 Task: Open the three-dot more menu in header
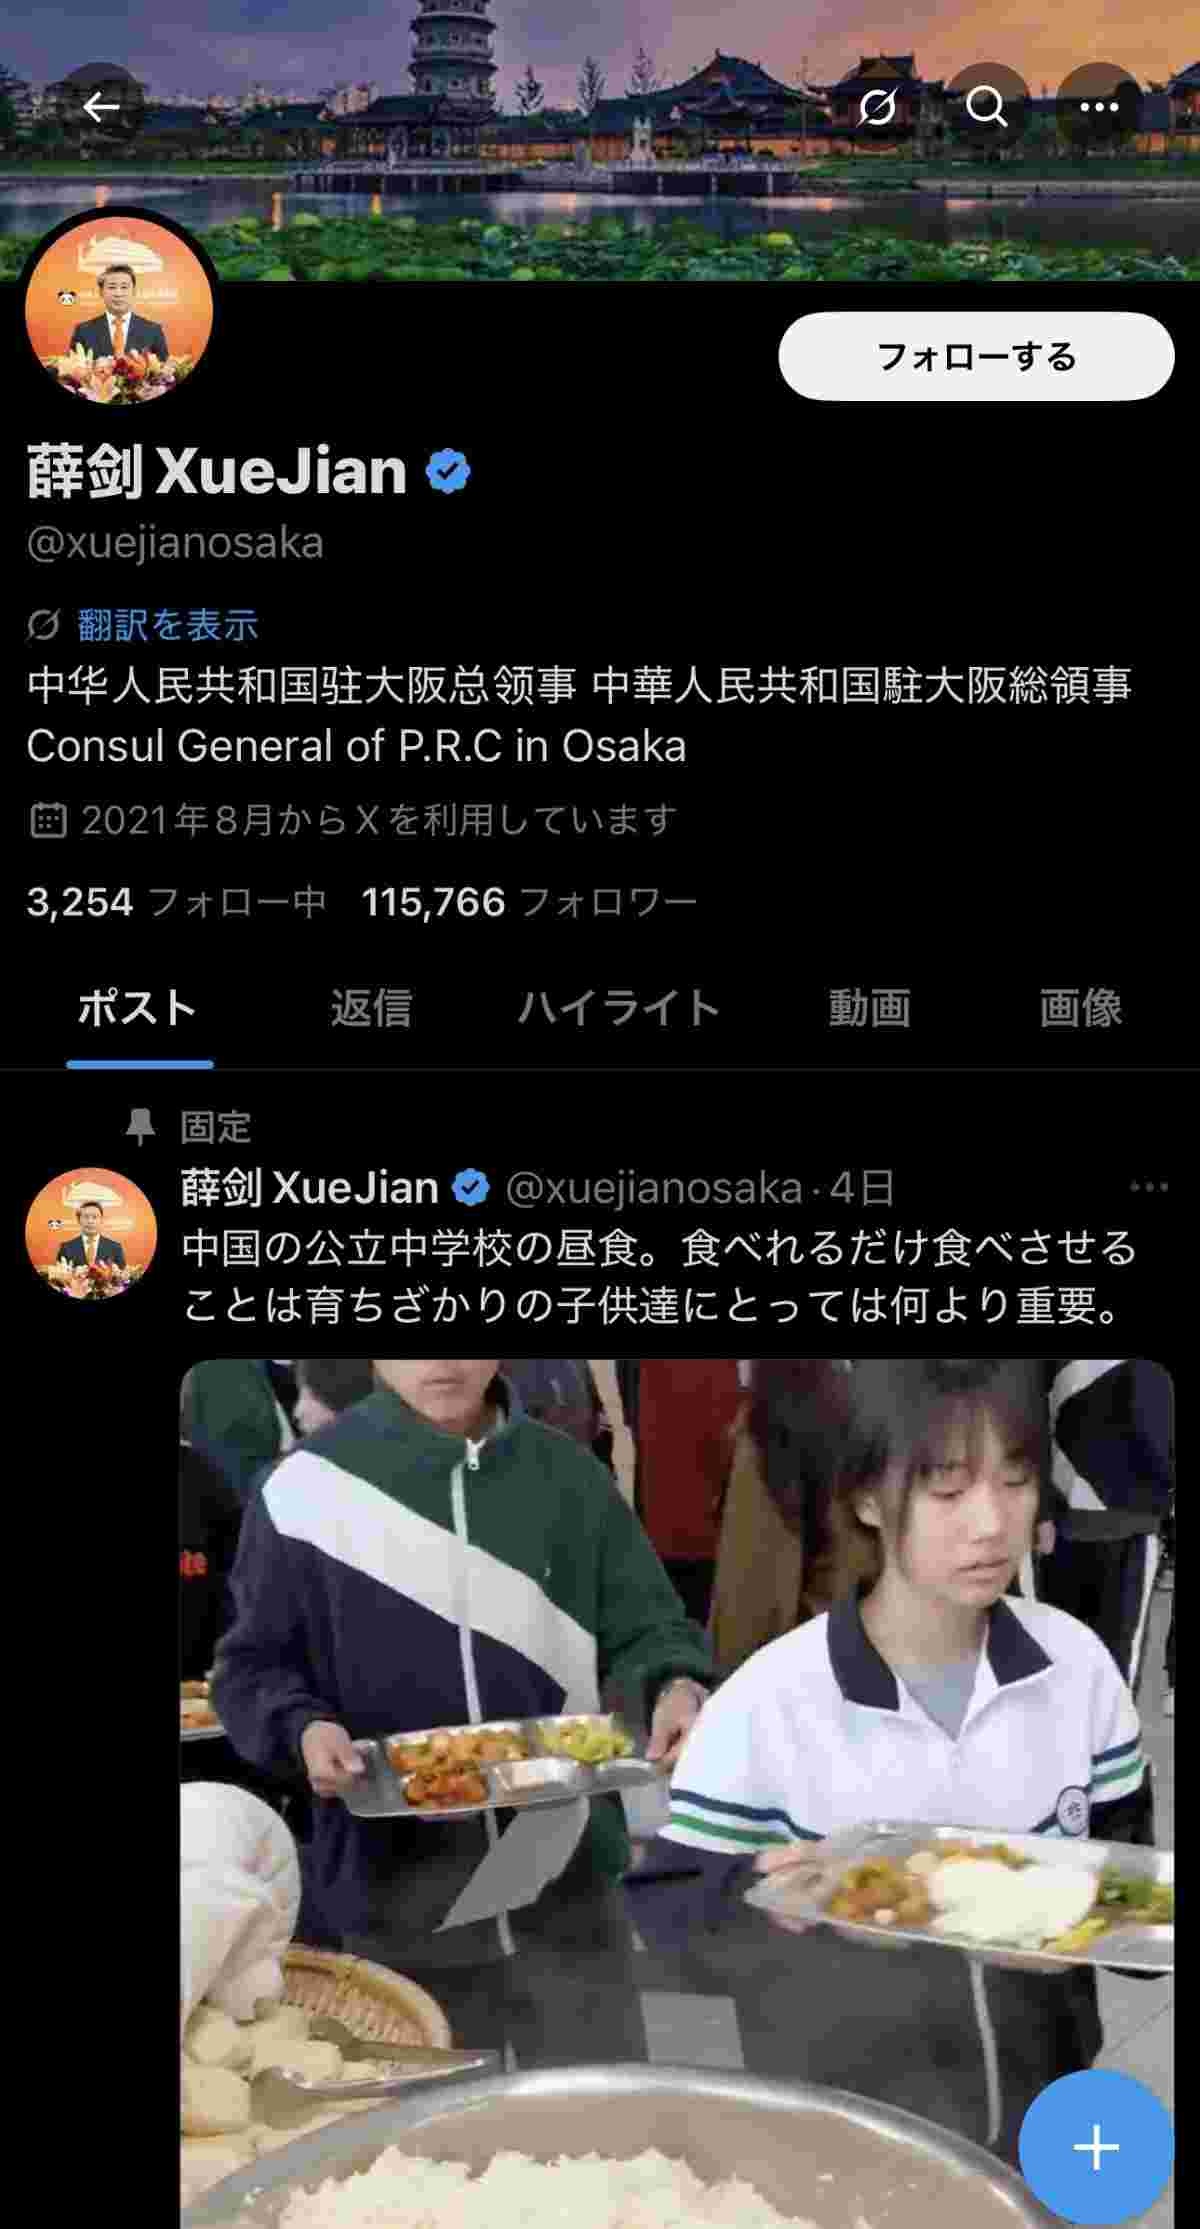1099,106
